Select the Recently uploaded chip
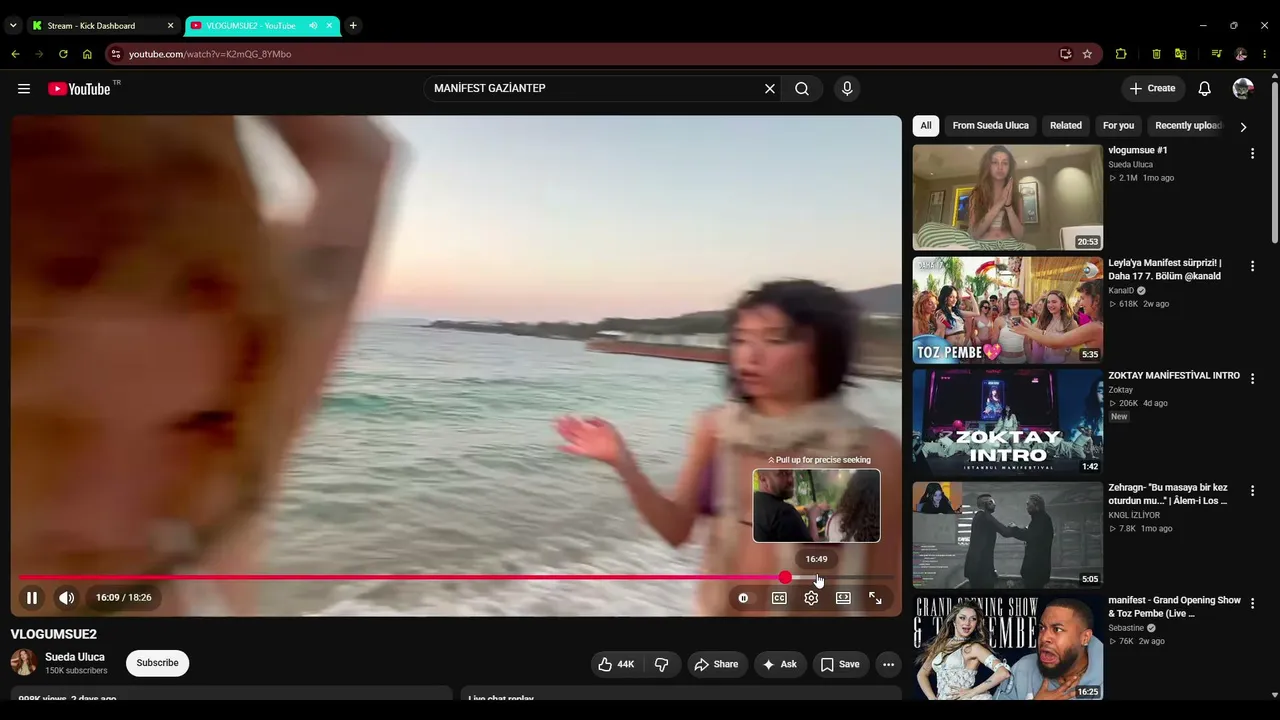The height and width of the screenshot is (720, 1280). coord(1188,126)
